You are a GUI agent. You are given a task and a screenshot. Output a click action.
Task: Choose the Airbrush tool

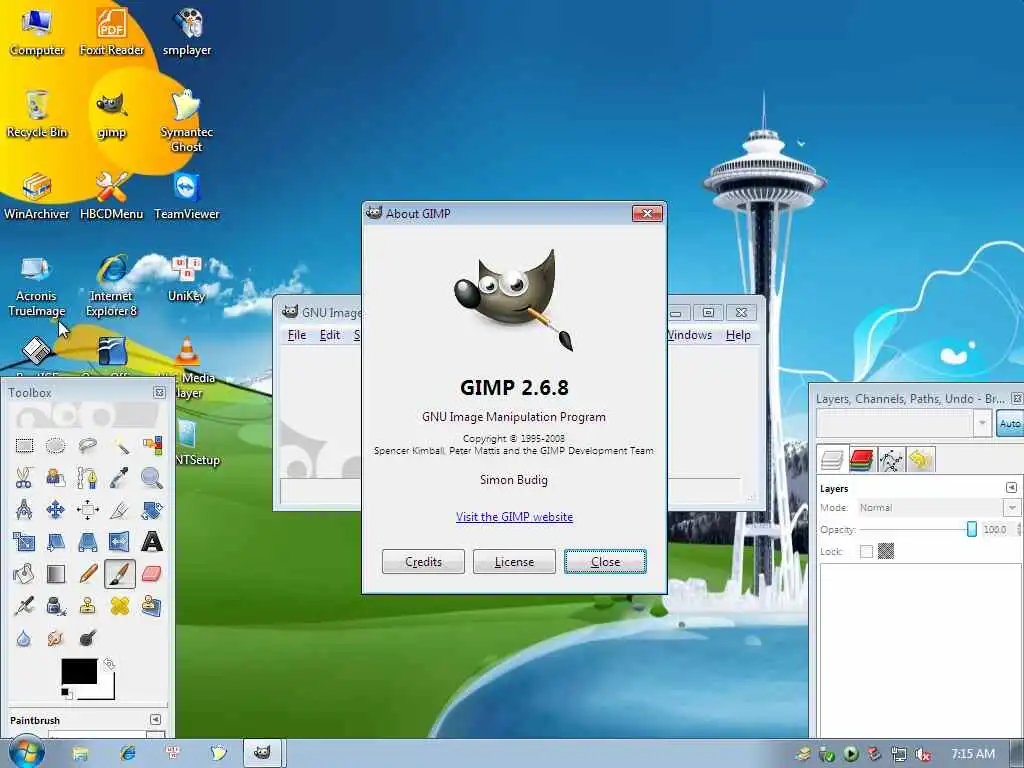(x=24, y=605)
